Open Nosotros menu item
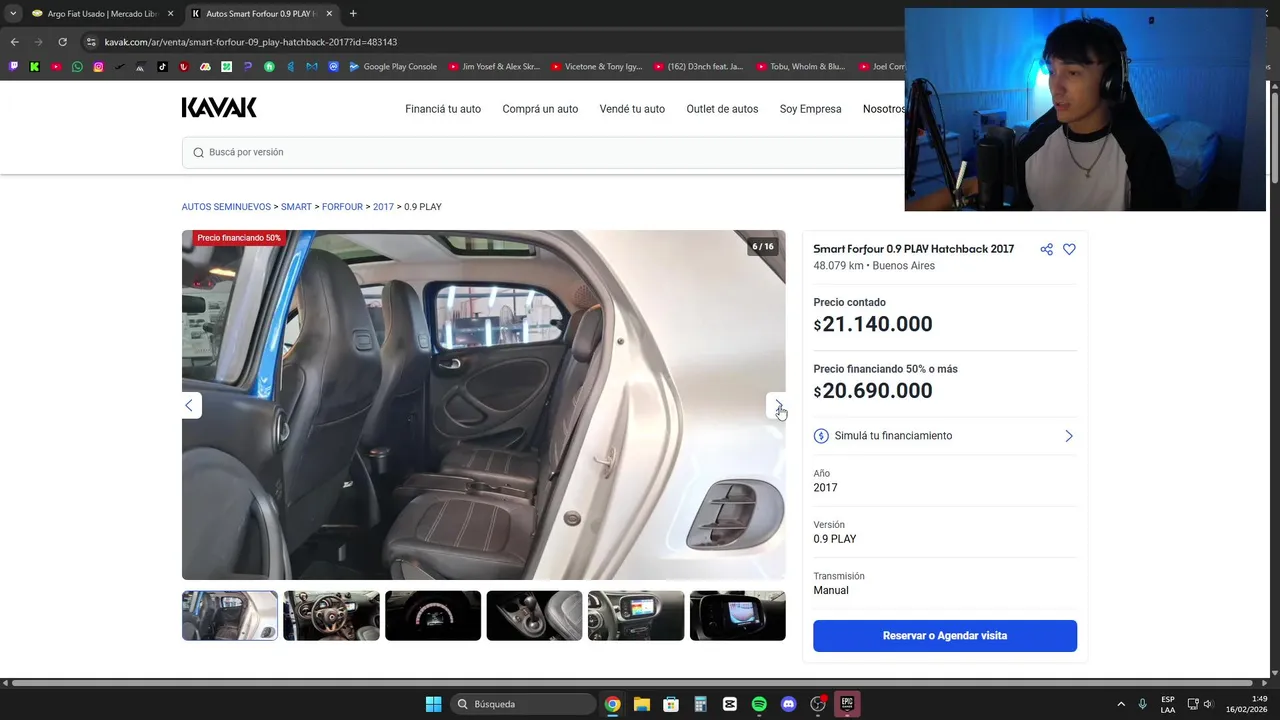Screen dimensions: 1280x720 883,109
